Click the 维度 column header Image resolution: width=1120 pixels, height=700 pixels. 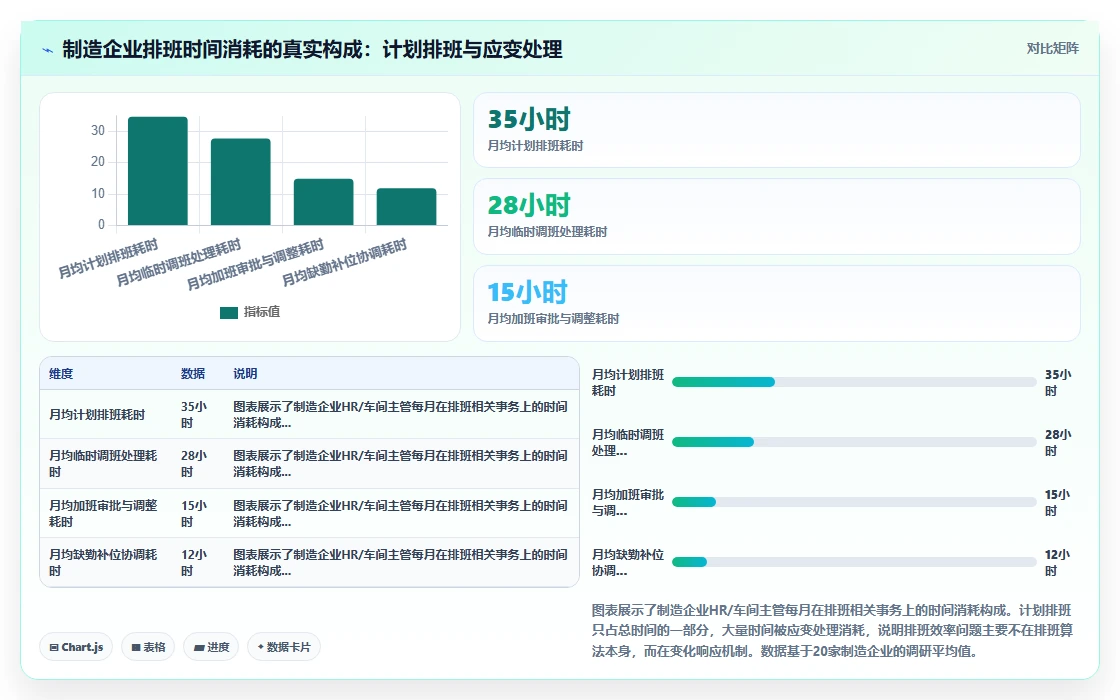[61, 374]
